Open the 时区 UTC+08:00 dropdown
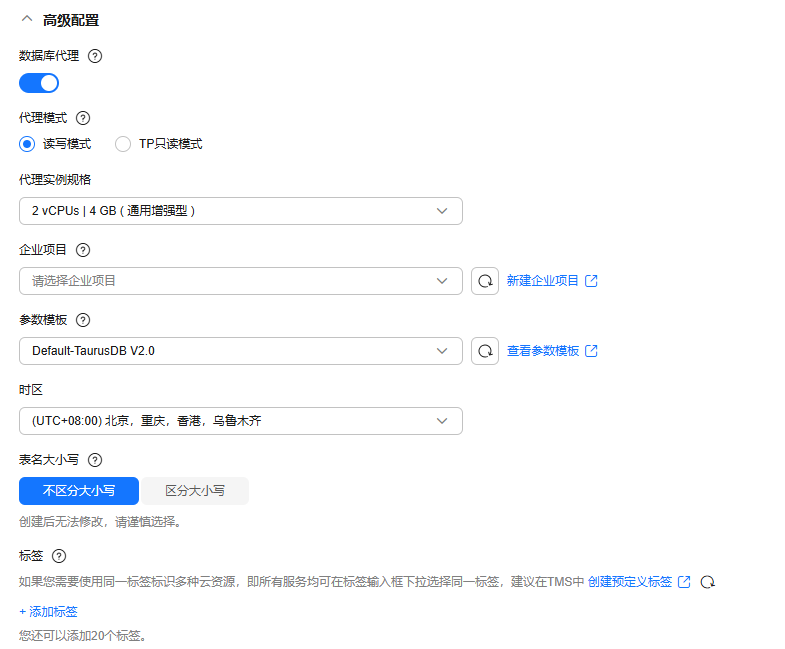Screen dimensions: 785x649 (x=241, y=421)
